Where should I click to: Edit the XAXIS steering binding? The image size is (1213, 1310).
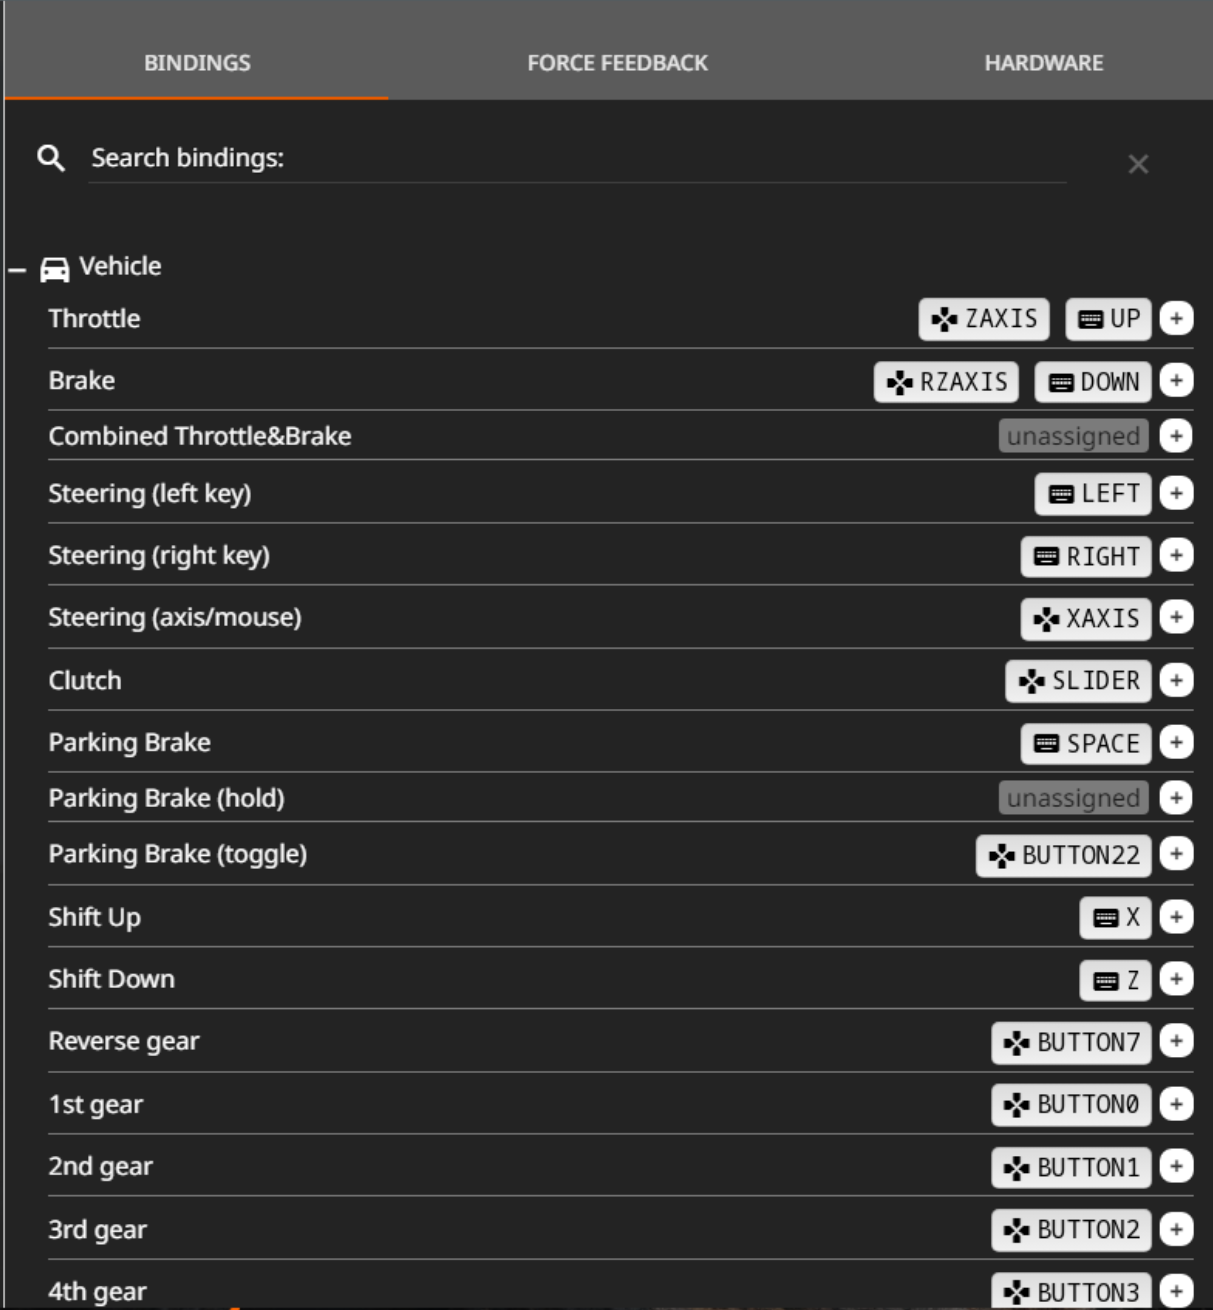coord(1086,619)
